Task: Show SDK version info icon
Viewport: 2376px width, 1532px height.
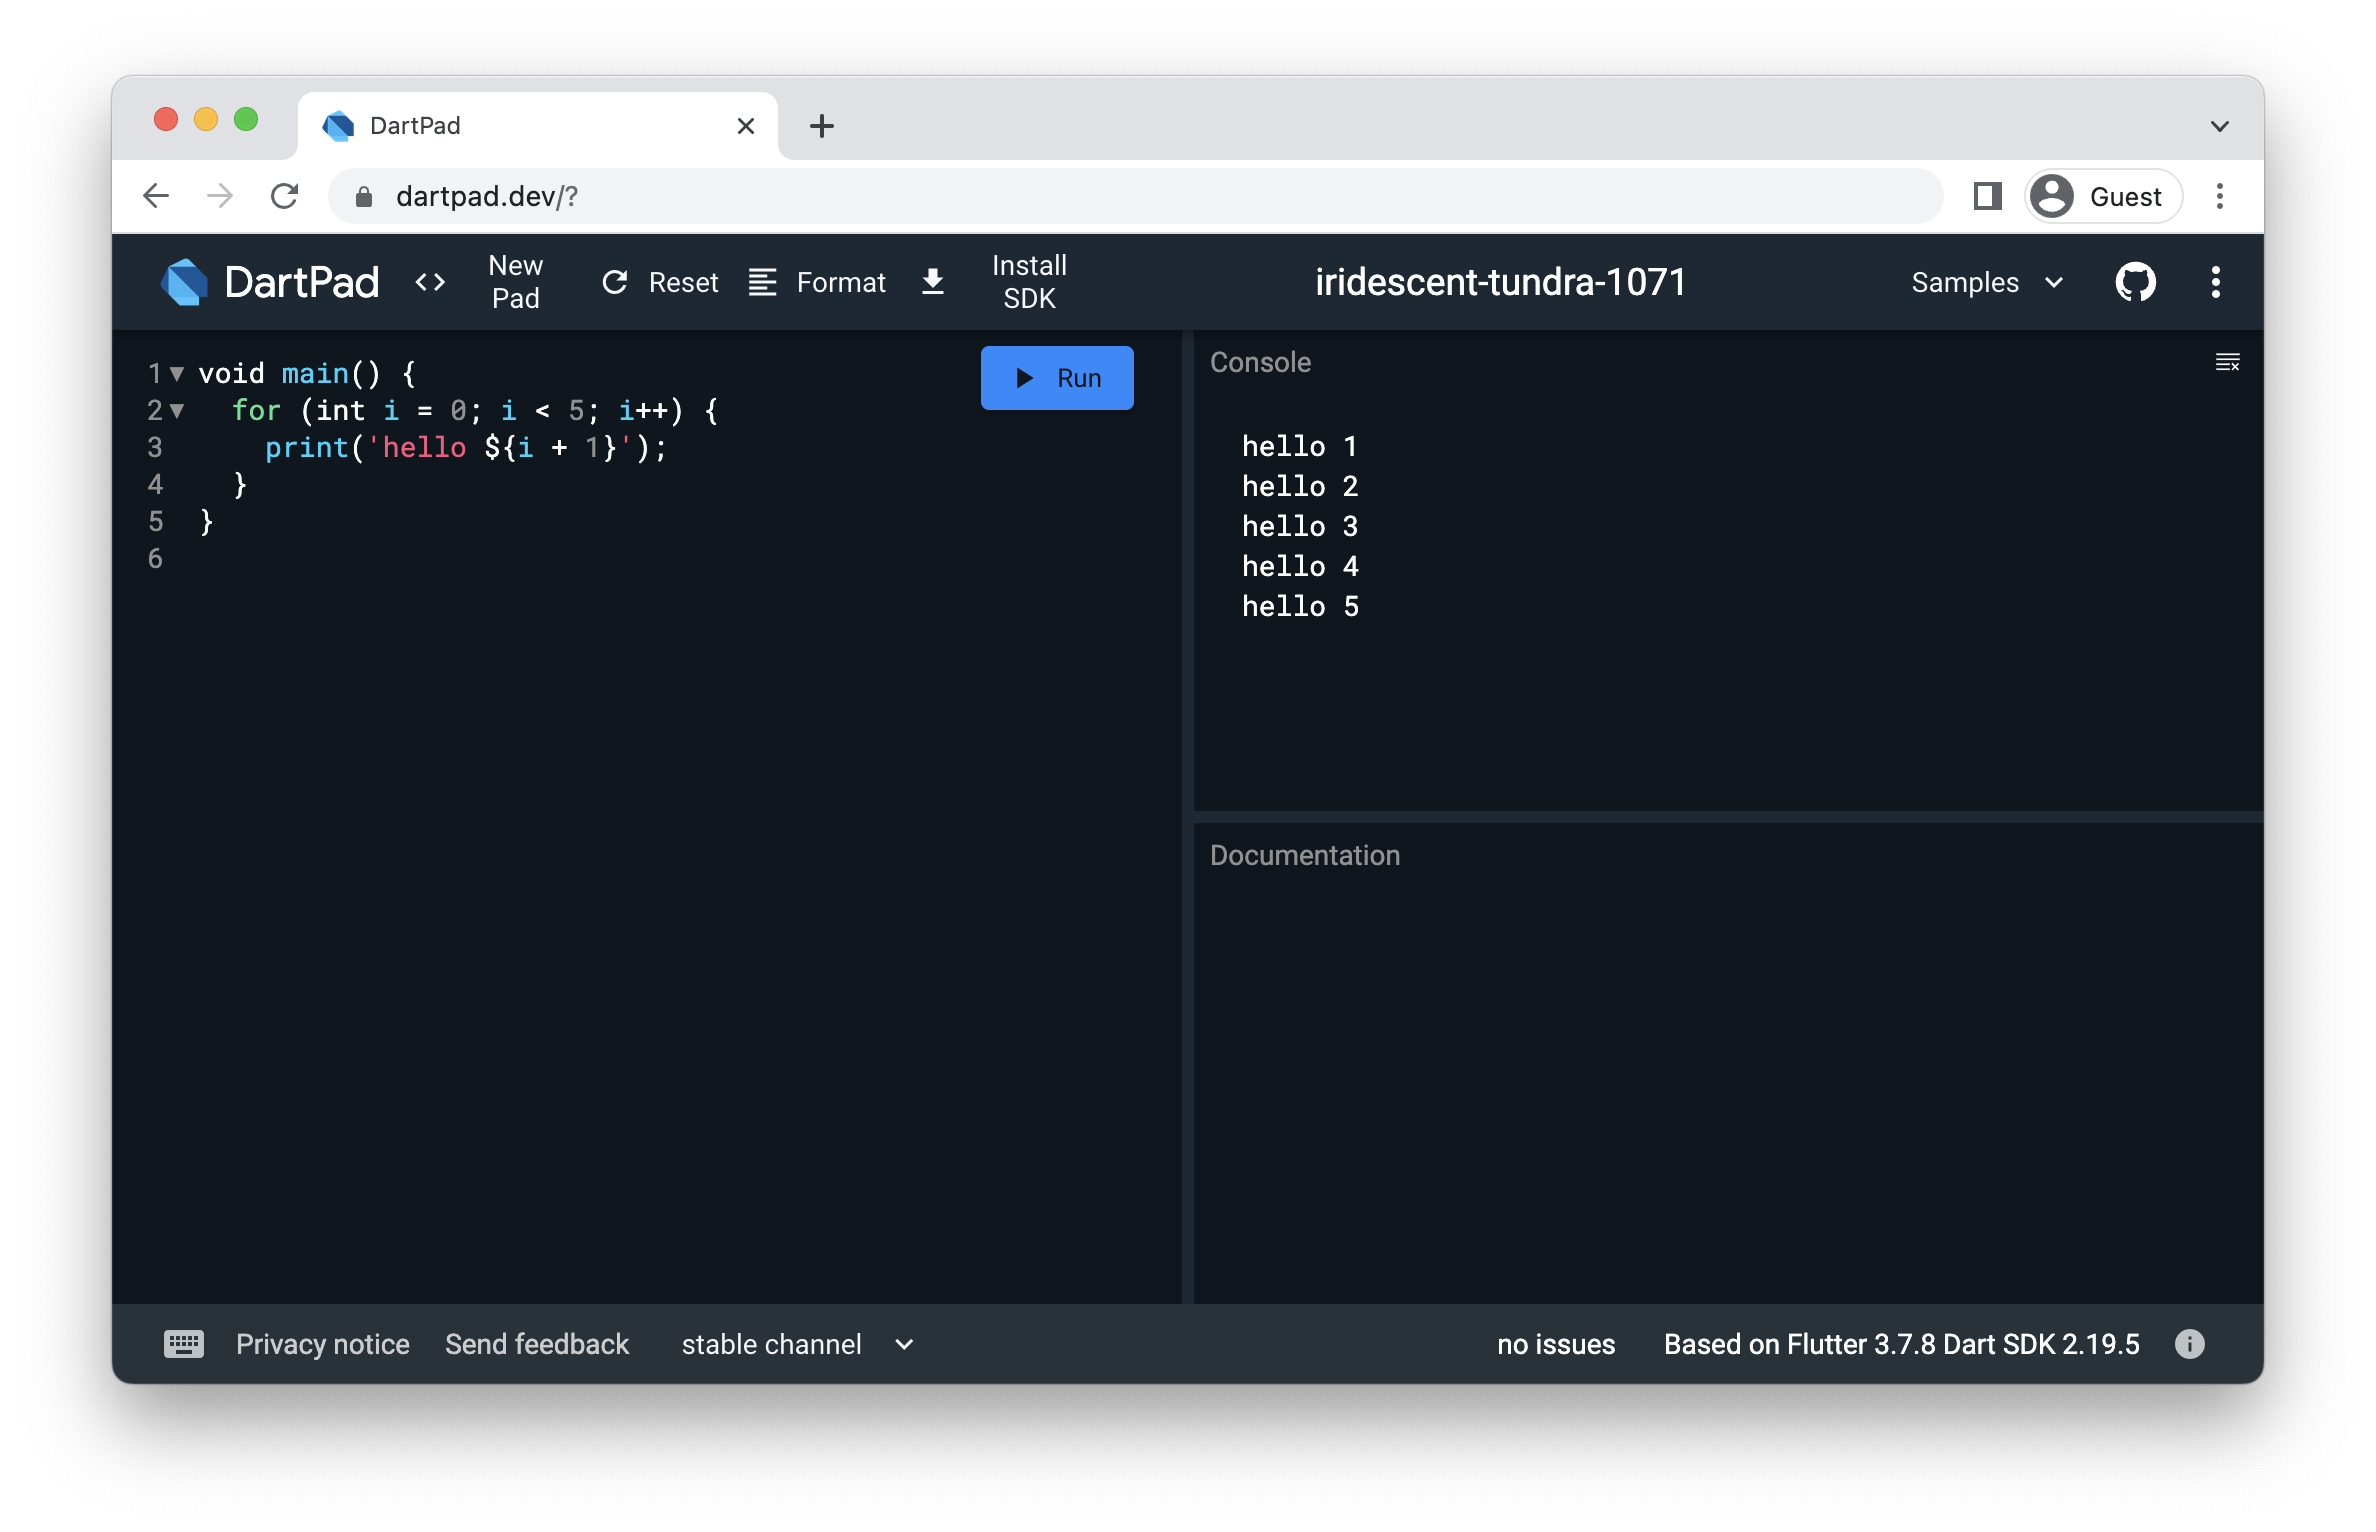Action: click(x=2189, y=1344)
